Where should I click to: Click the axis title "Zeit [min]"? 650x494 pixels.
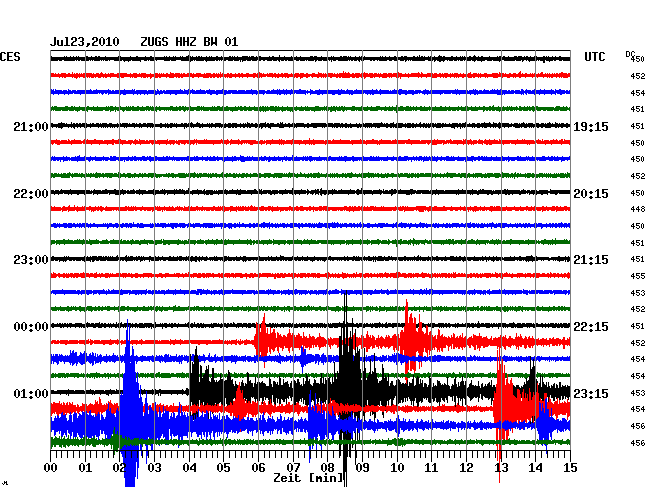308,478
